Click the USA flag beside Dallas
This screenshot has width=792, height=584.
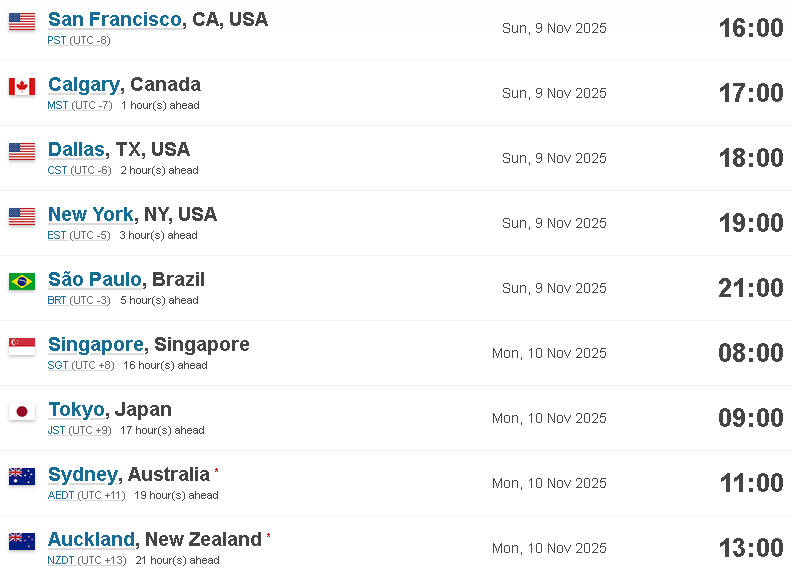pos(22,152)
